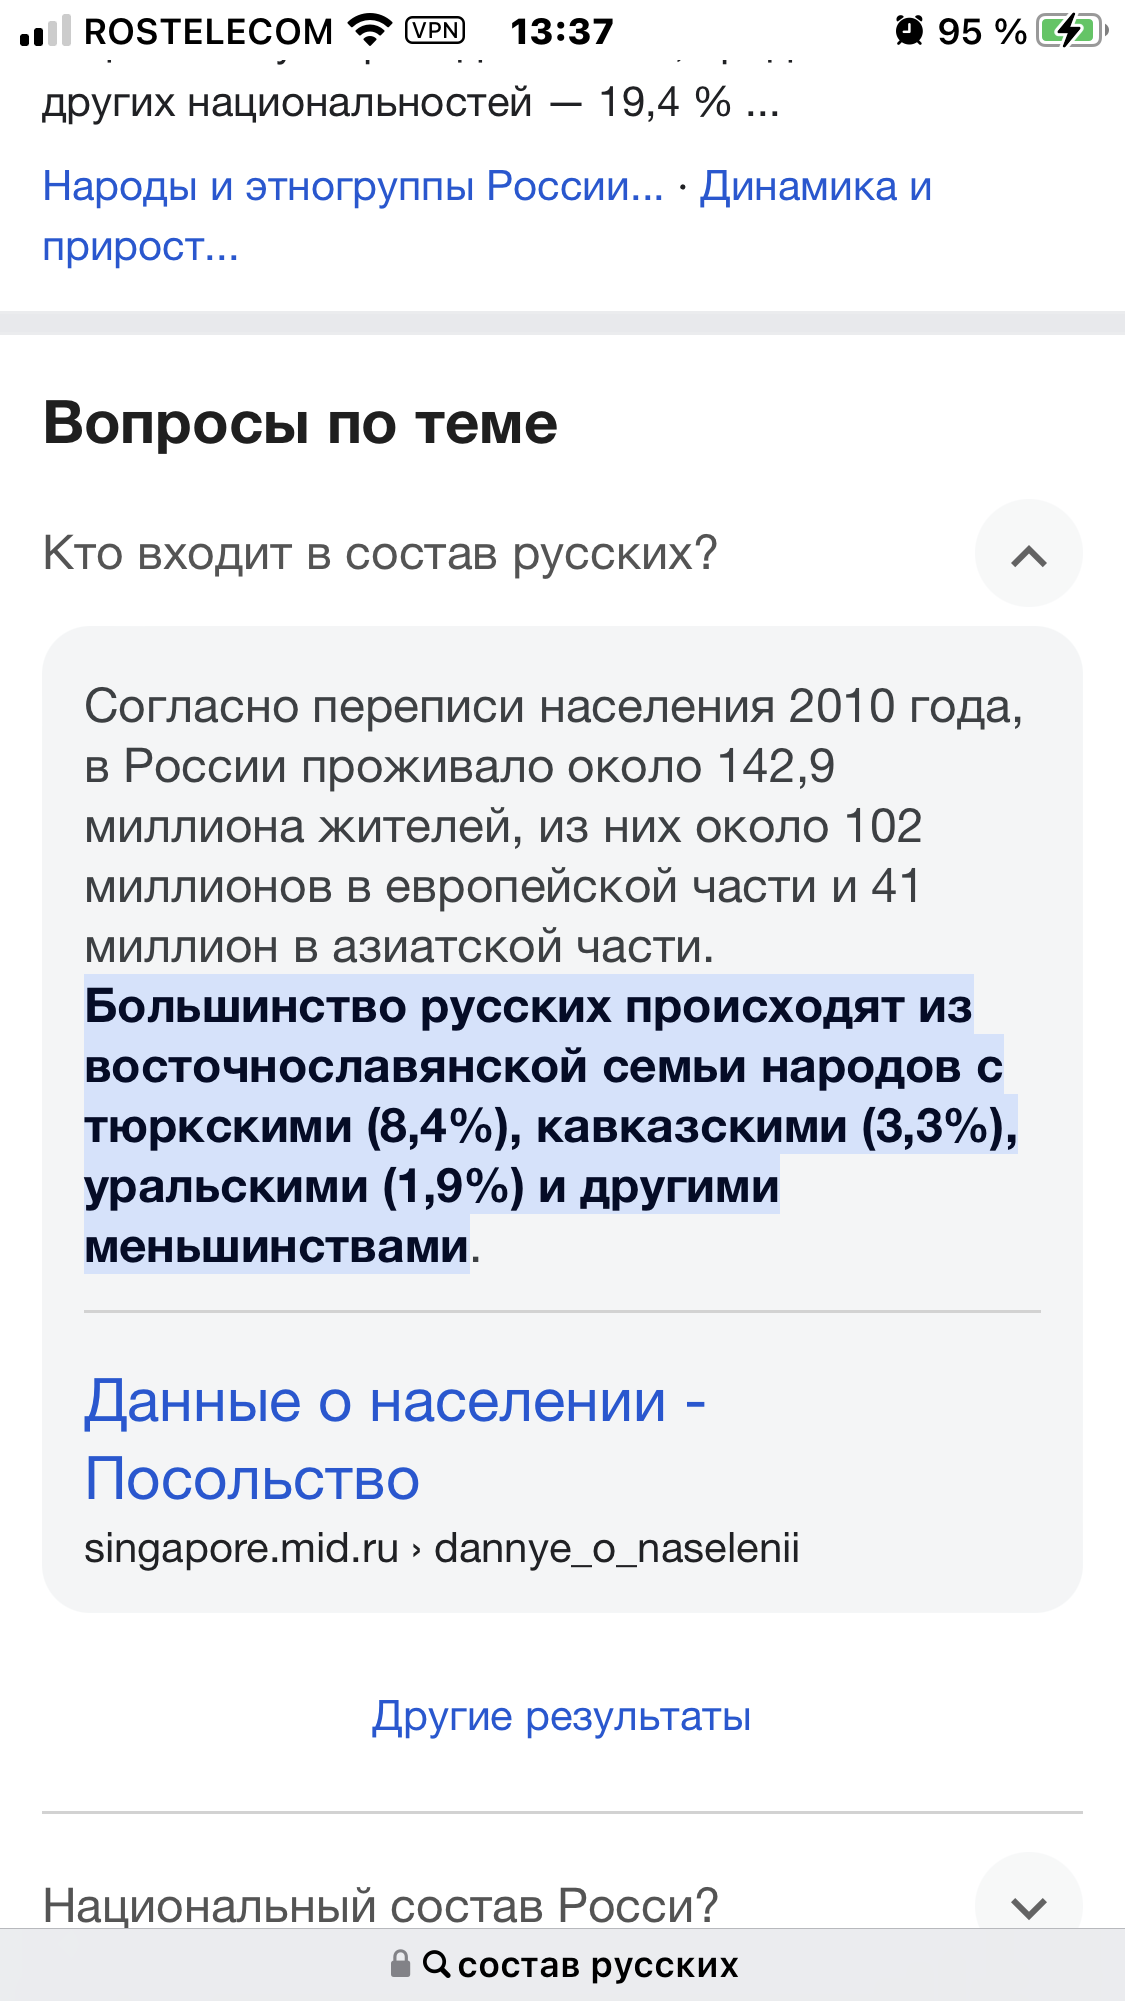
Task: Open the "Народы и этногруппы России..." link
Action: [x=353, y=187]
